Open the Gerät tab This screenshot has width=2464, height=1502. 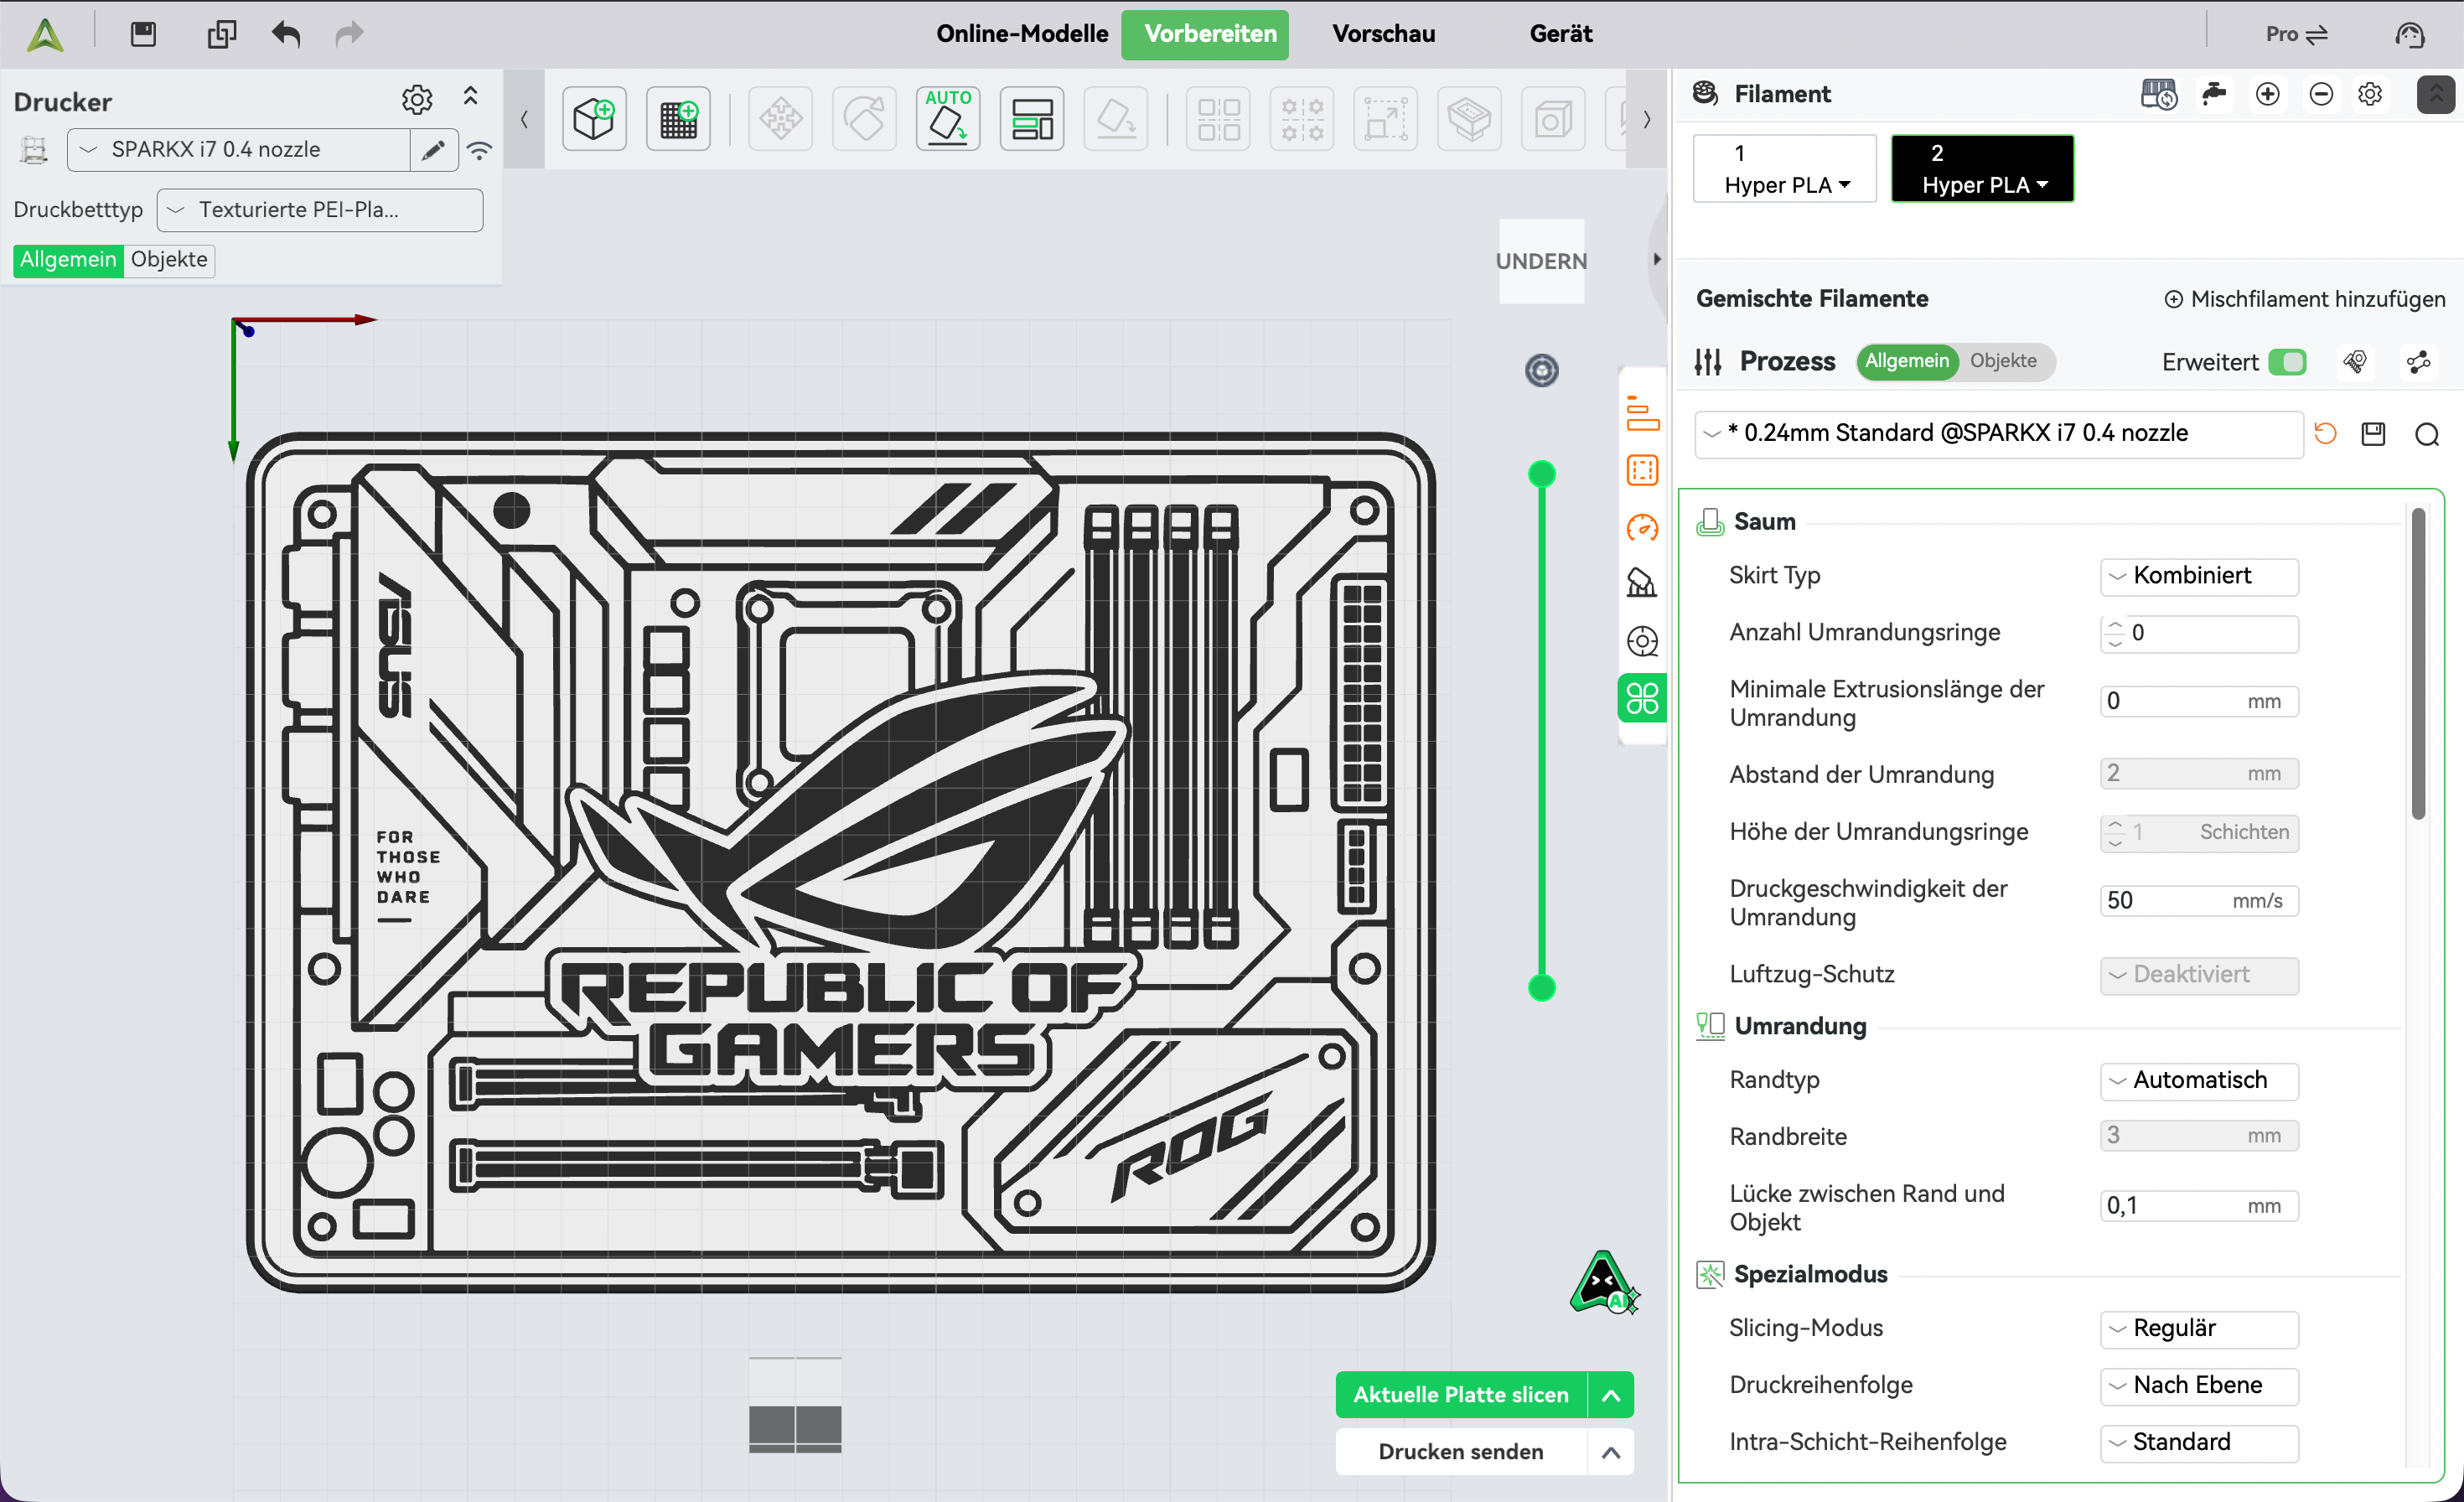1560,34
